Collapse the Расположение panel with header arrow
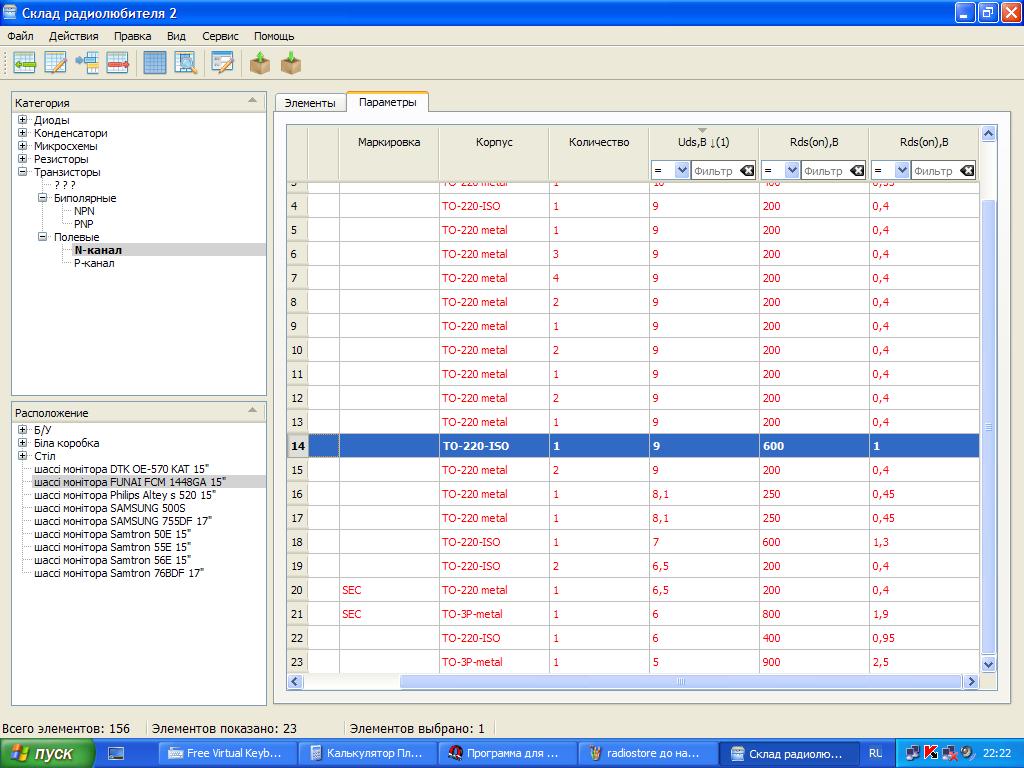Image resolution: width=1024 pixels, height=768 pixels. pos(253,411)
